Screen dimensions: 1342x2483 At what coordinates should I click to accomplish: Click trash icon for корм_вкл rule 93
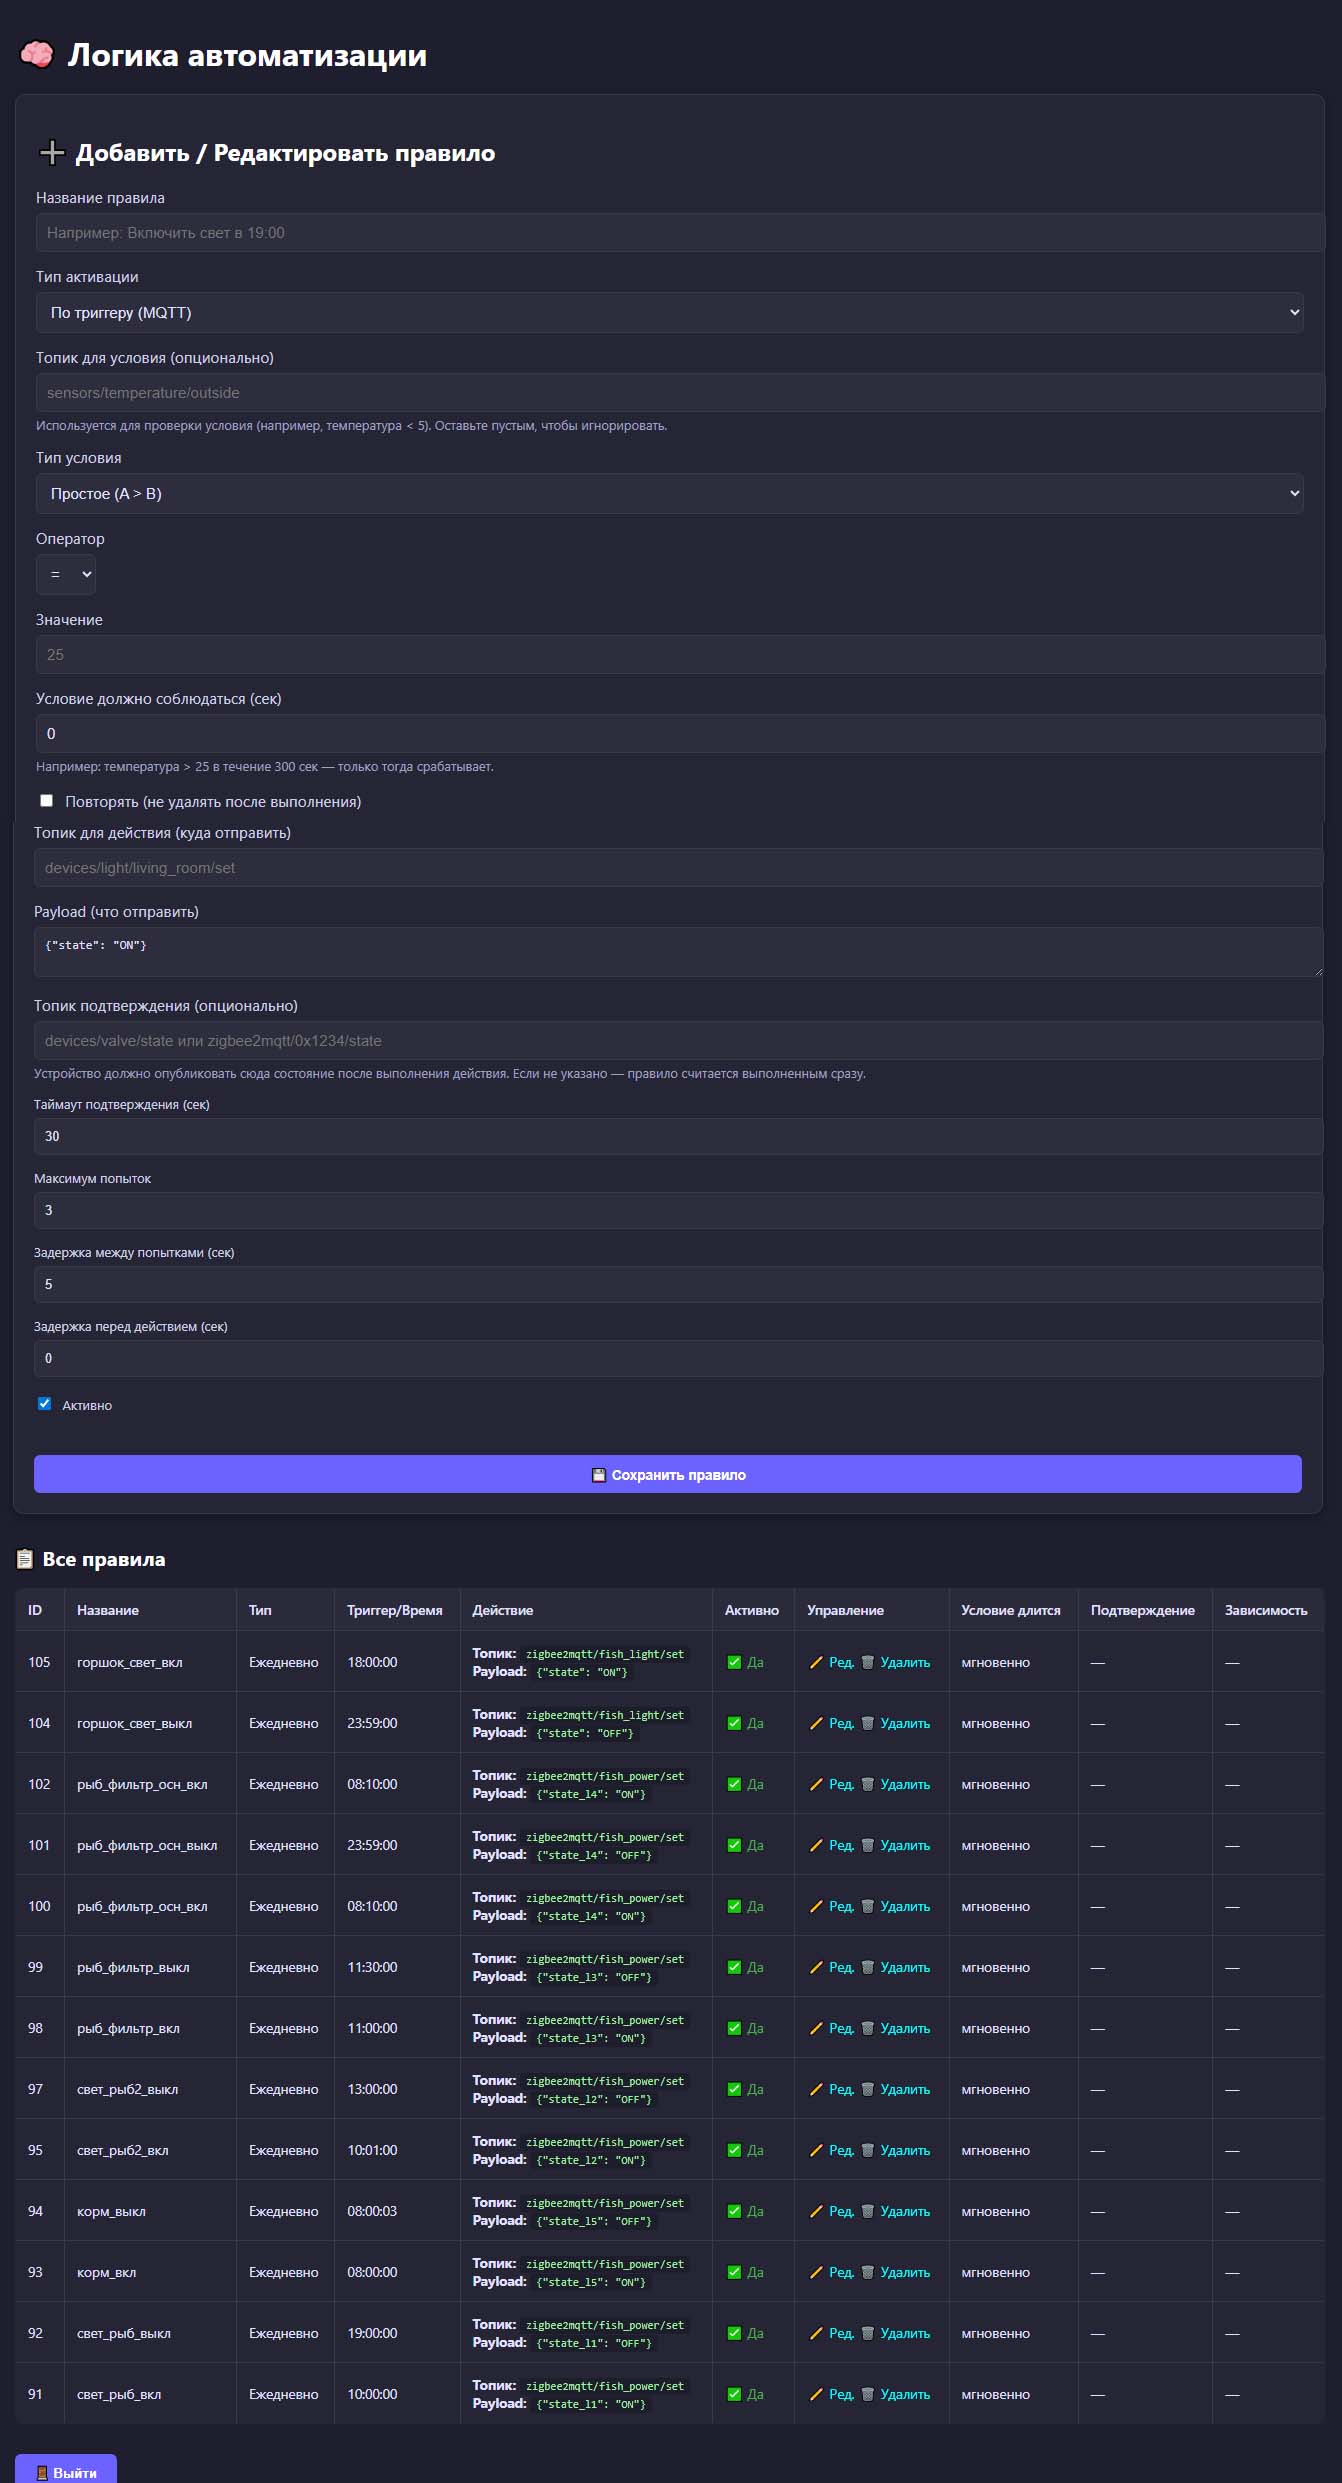(x=867, y=2272)
